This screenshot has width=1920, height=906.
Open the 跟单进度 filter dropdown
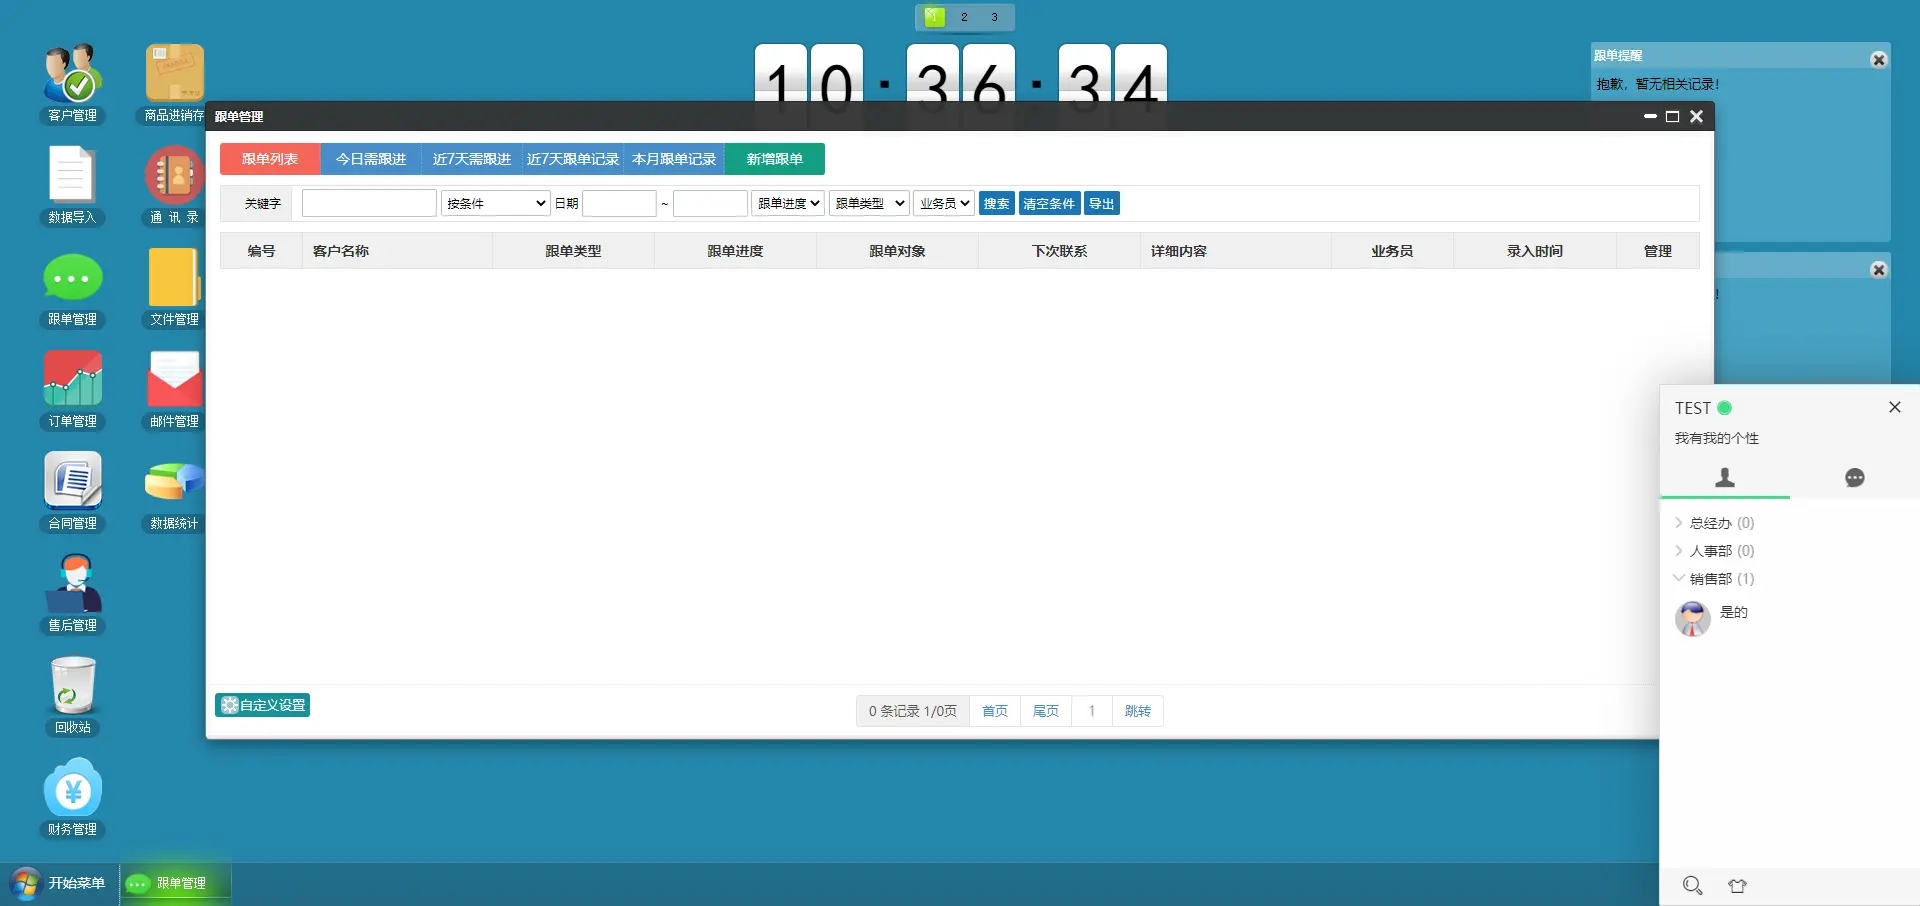point(788,204)
